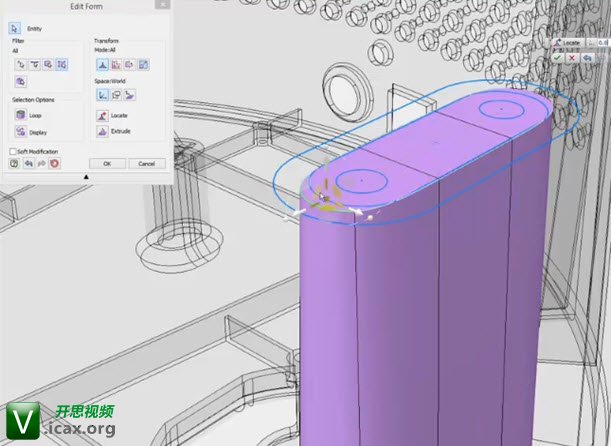Select fourth Transform mode icon

[x=143, y=65]
